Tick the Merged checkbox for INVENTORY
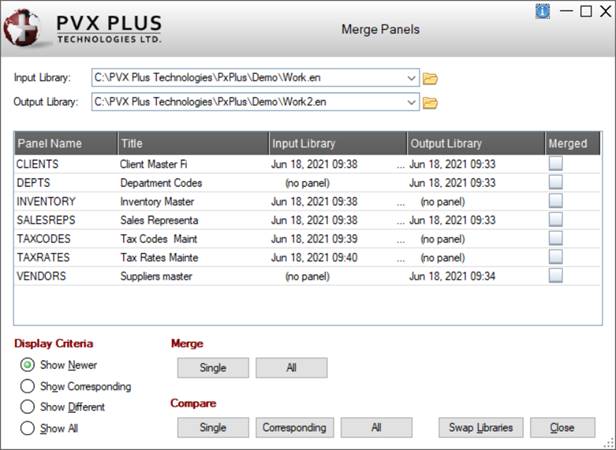Viewport: 616px width, 450px height. tap(556, 201)
